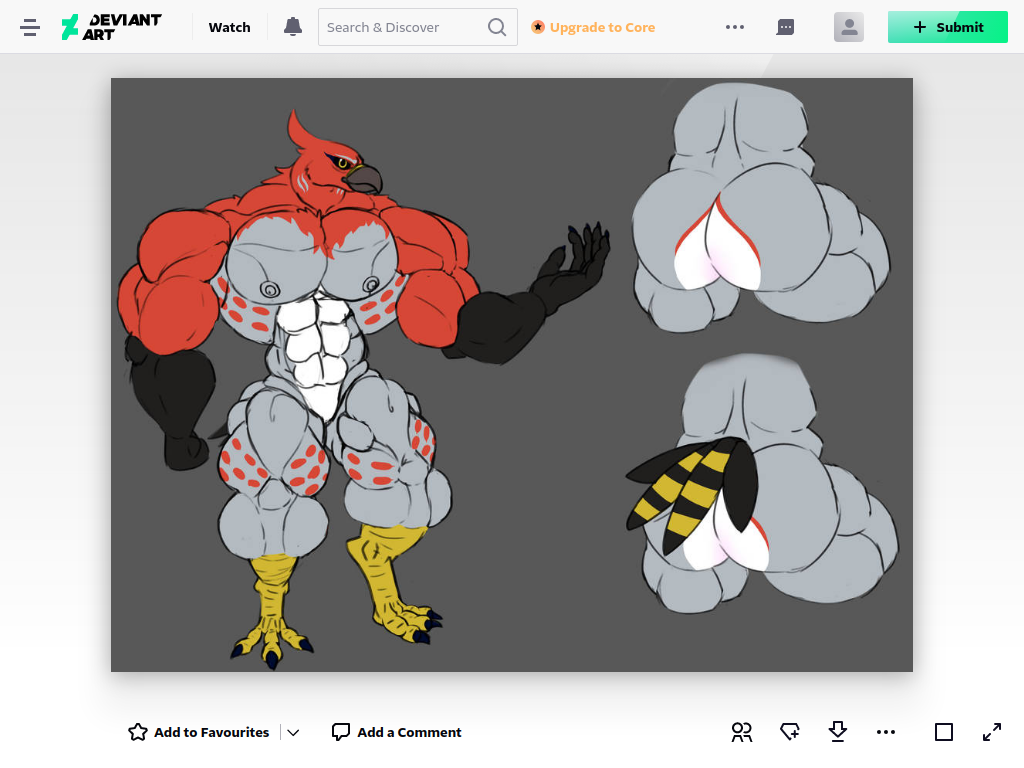Open the chat messages icon
The height and width of the screenshot is (768, 1024).
786,27
